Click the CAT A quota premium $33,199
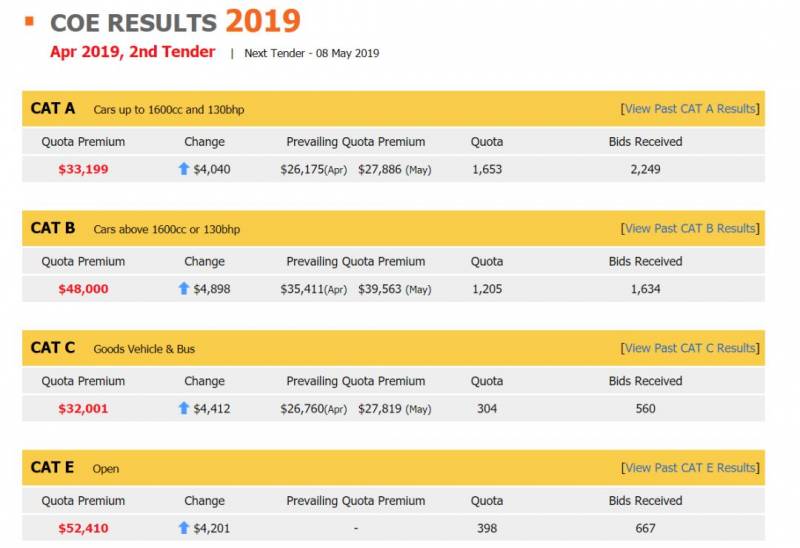 tap(83, 169)
